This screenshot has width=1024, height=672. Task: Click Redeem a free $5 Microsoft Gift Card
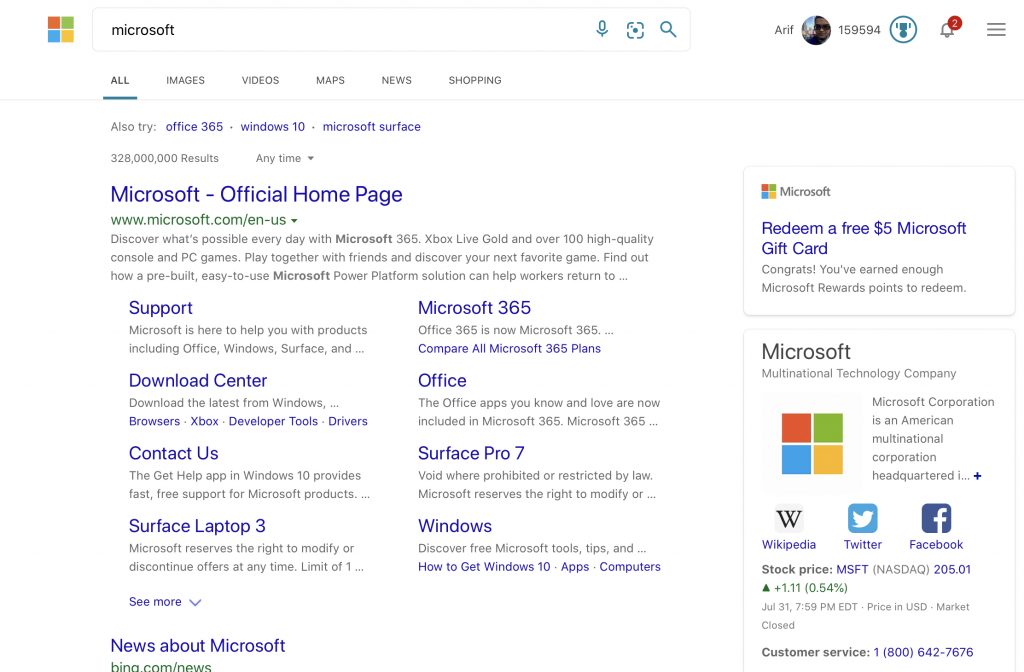(x=863, y=238)
